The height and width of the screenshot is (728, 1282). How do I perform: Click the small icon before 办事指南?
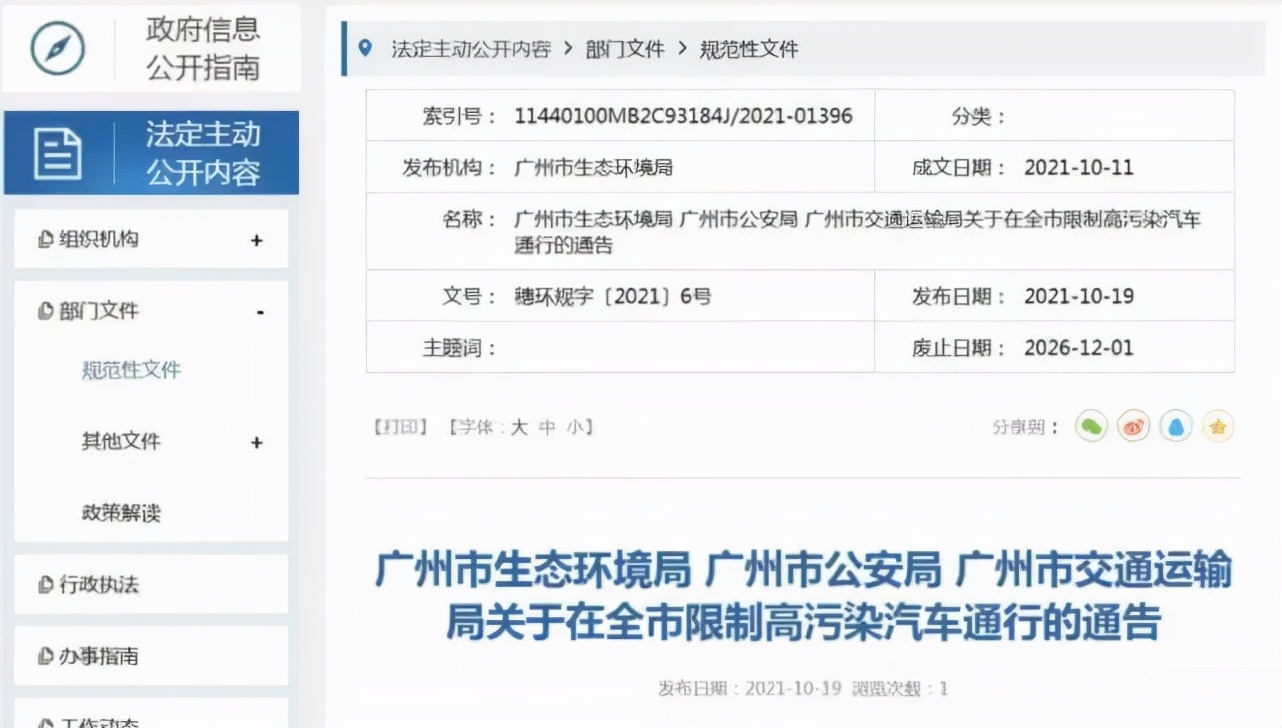(44, 657)
